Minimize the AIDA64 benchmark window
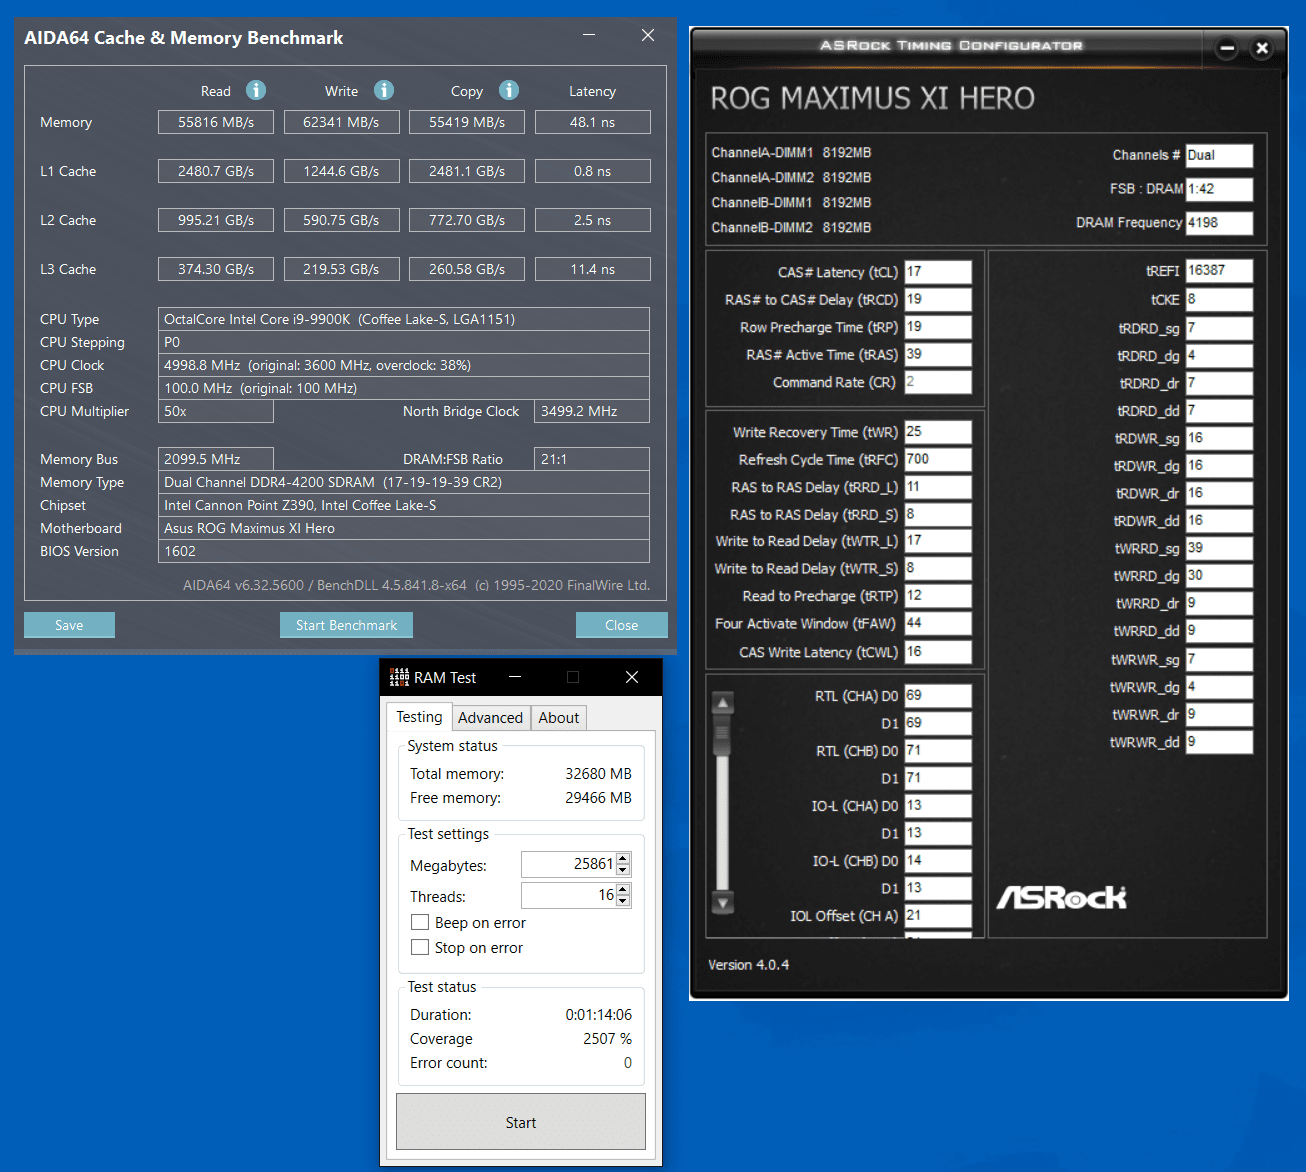 pyautogui.click(x=589, y=36)
